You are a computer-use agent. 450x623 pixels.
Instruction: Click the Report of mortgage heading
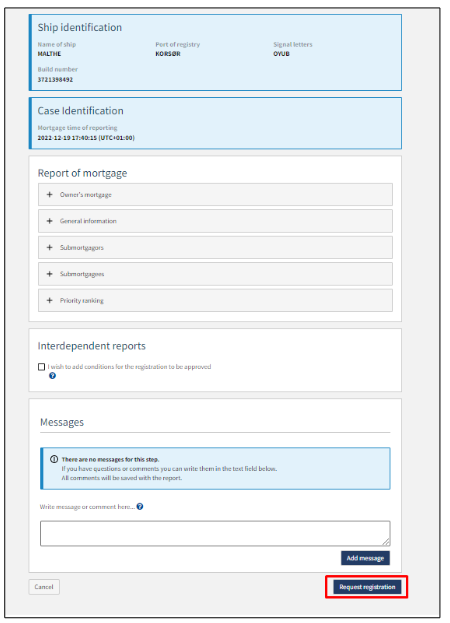83,173
